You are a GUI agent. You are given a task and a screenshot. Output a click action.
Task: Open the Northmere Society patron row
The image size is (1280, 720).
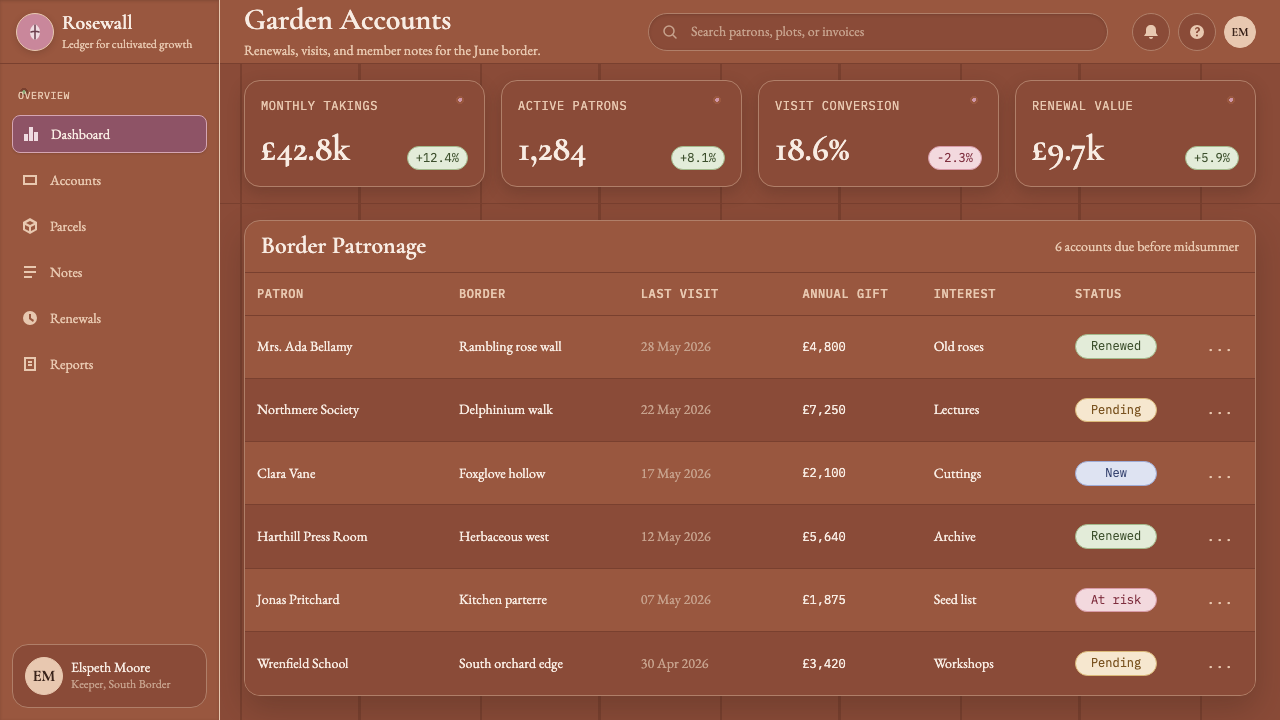click(750, 410)
